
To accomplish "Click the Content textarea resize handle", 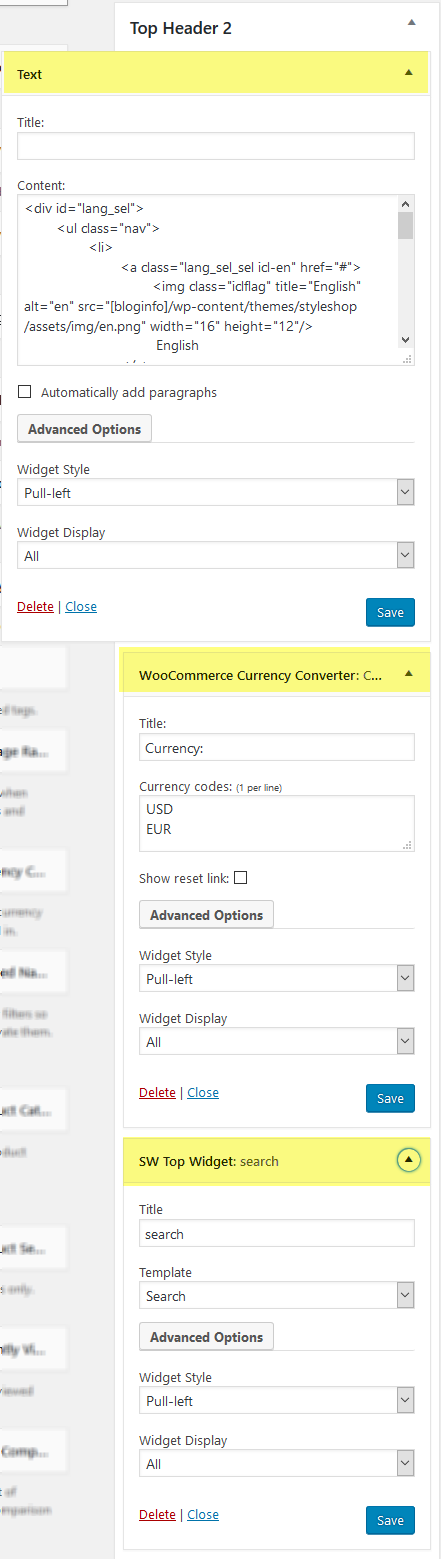I will tap(406, 358).
